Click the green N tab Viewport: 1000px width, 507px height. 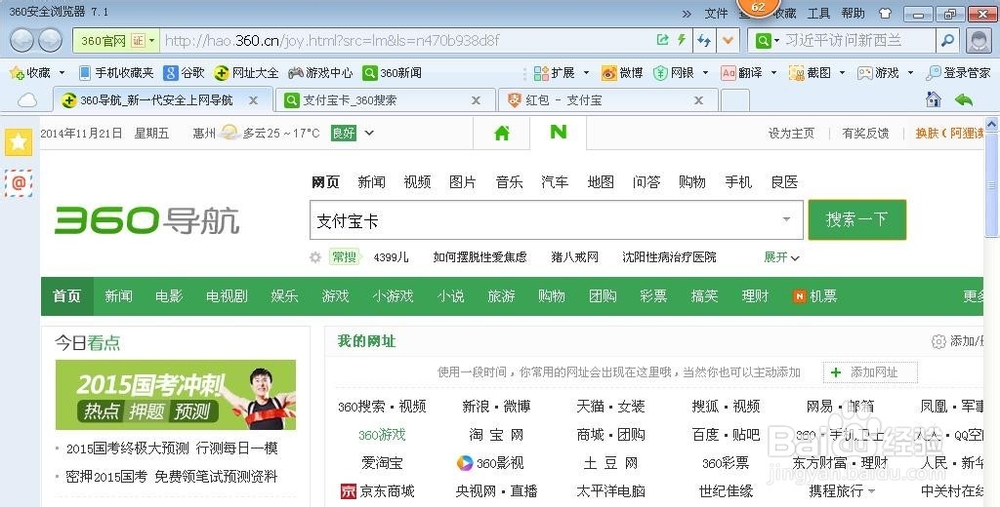[558, 132]
